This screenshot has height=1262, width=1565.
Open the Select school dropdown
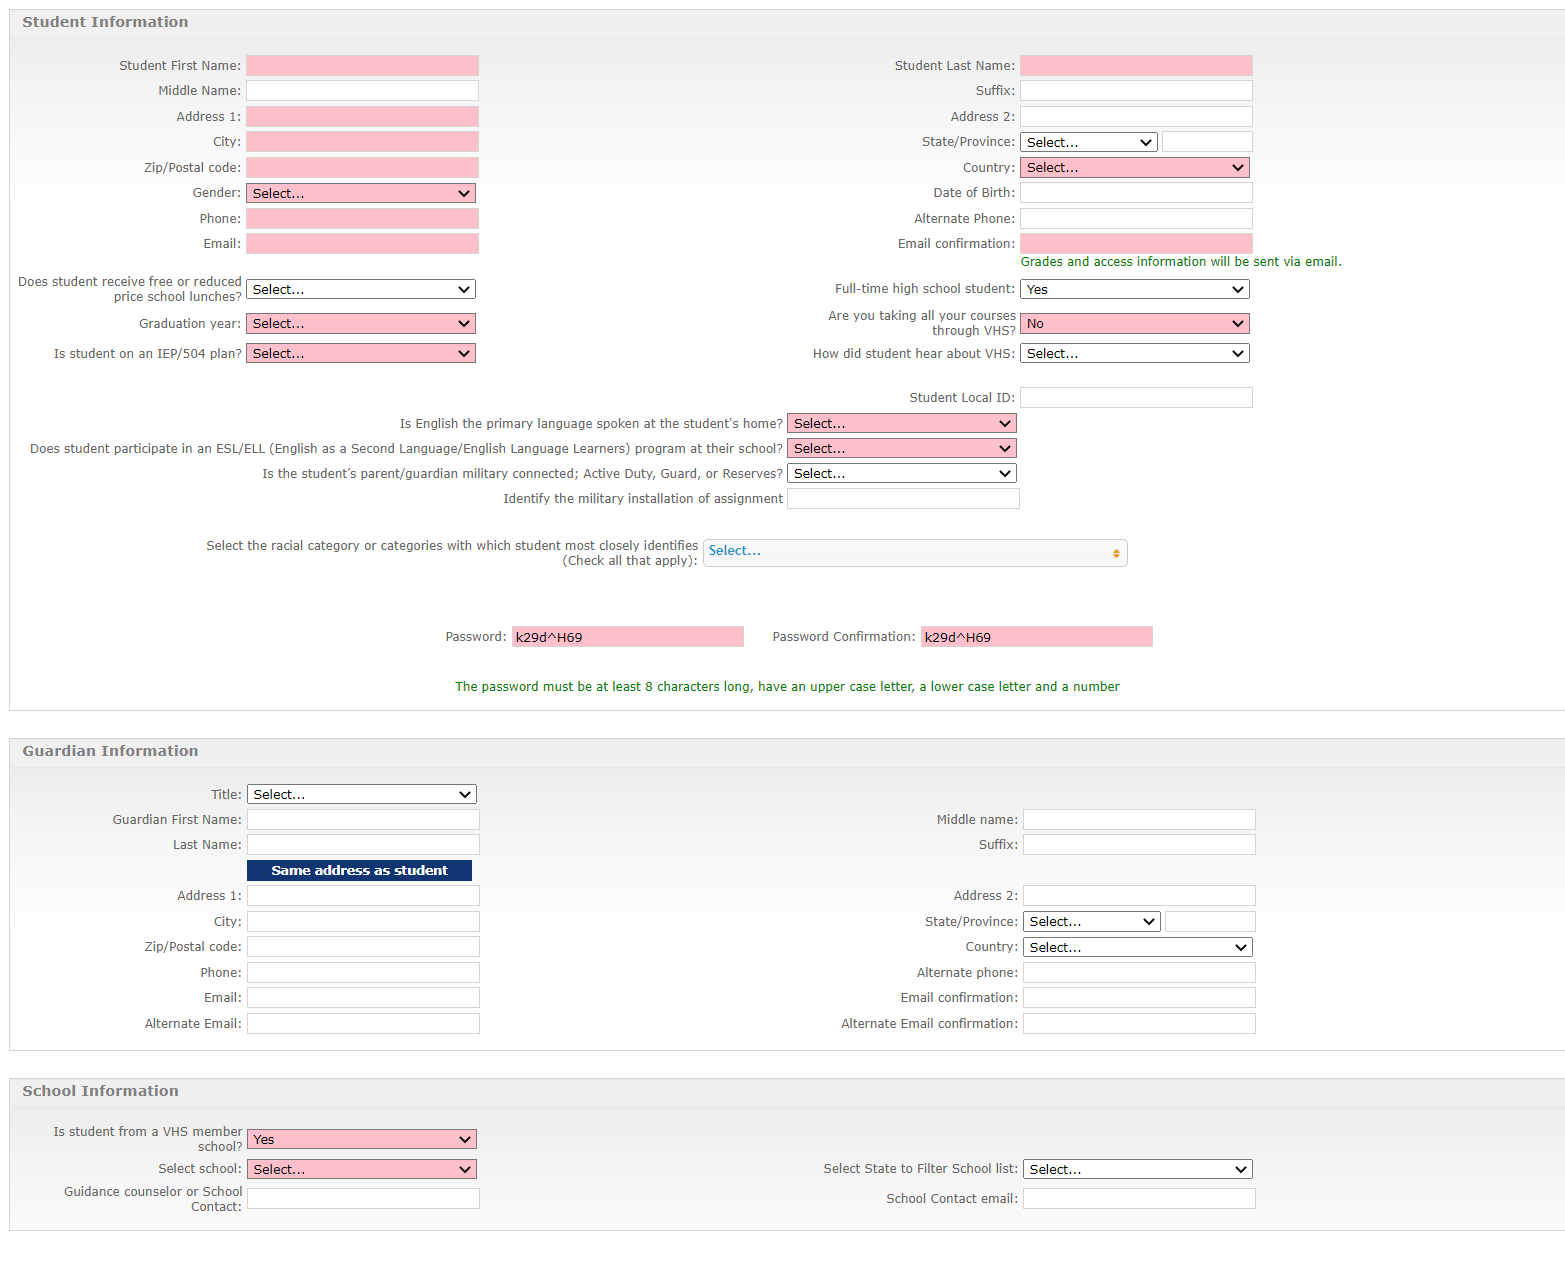[361, 1169]
